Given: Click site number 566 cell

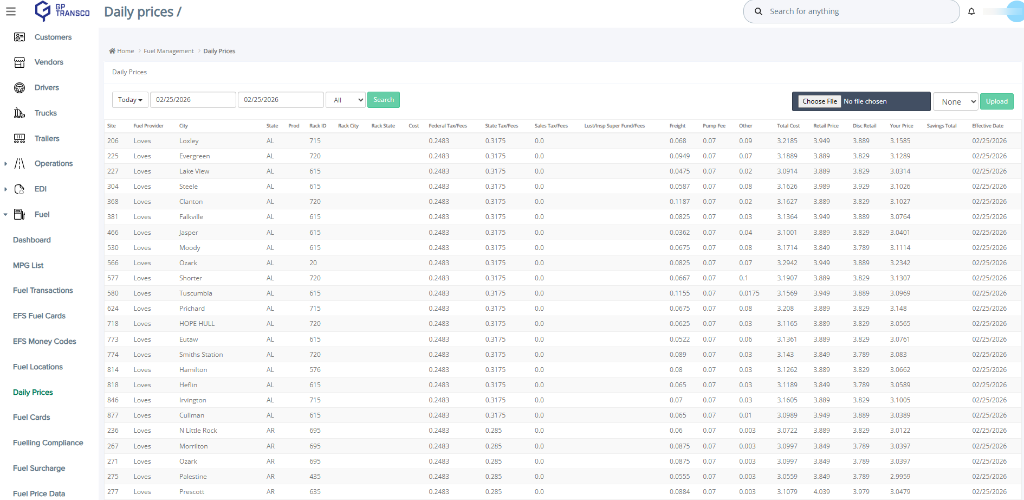Looking at the screenshot, I should click(x=112, y=263).
